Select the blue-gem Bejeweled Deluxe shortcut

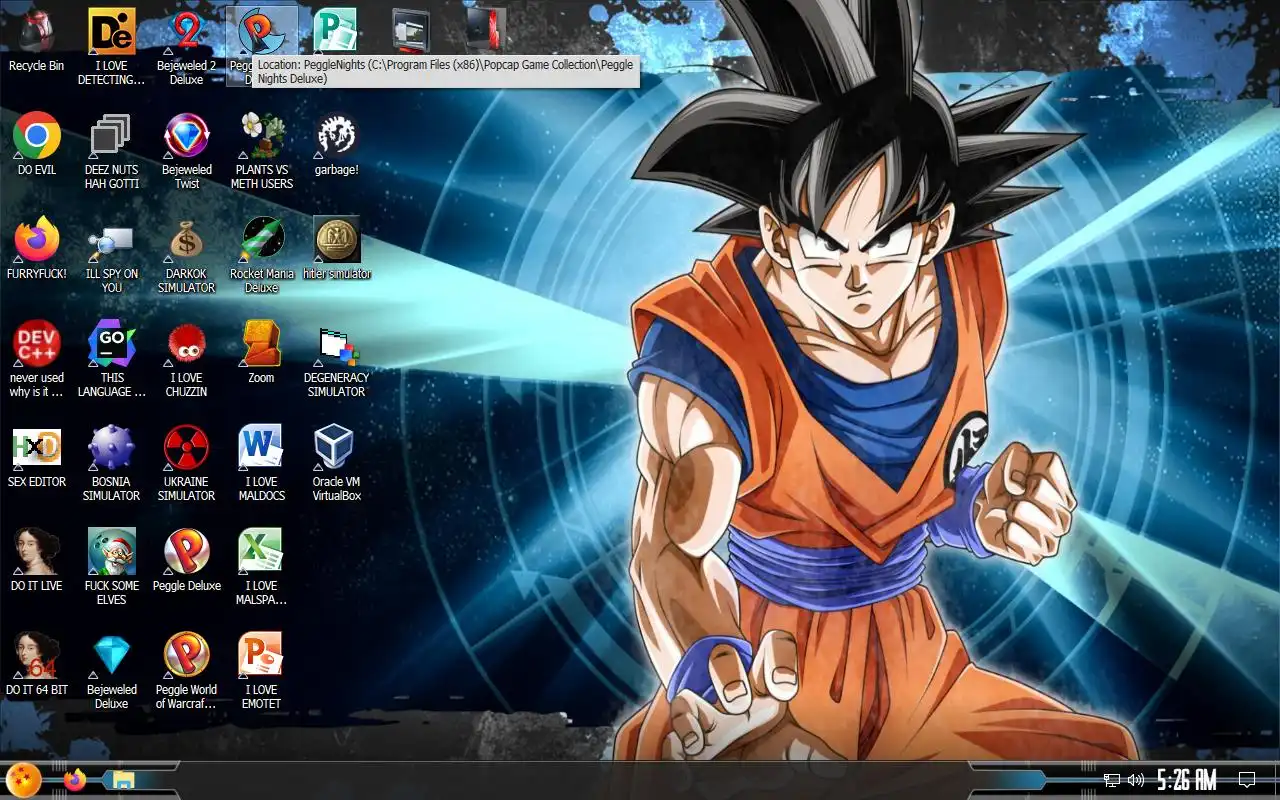[x=112, y=671]
